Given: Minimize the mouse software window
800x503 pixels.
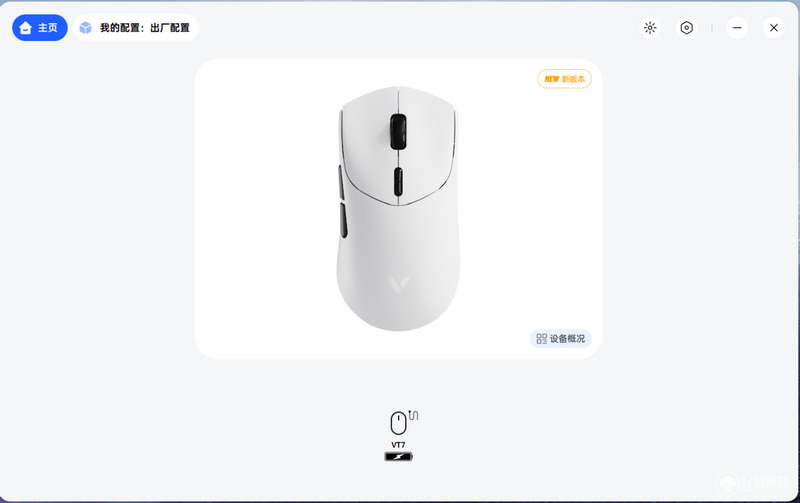Looking at the screenshot, I should pos(737,28).
